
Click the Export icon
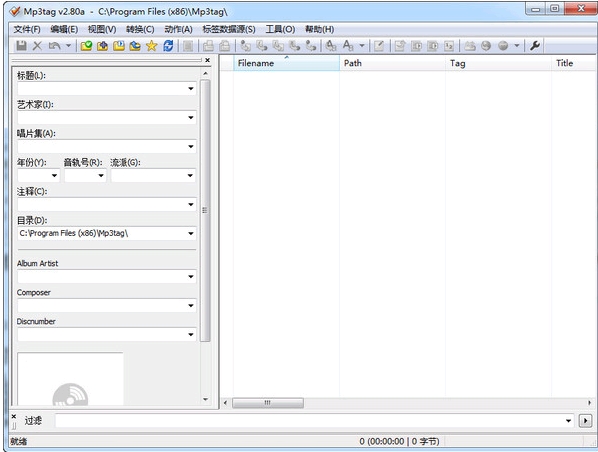pyautogui.click(x=399, y=46)
